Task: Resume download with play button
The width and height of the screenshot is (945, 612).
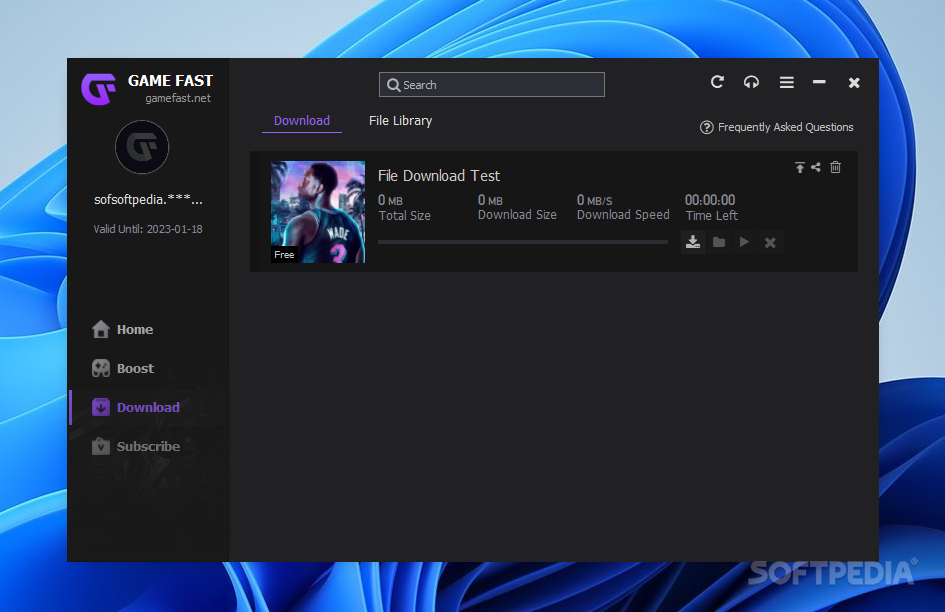Action: click(744, 242)
